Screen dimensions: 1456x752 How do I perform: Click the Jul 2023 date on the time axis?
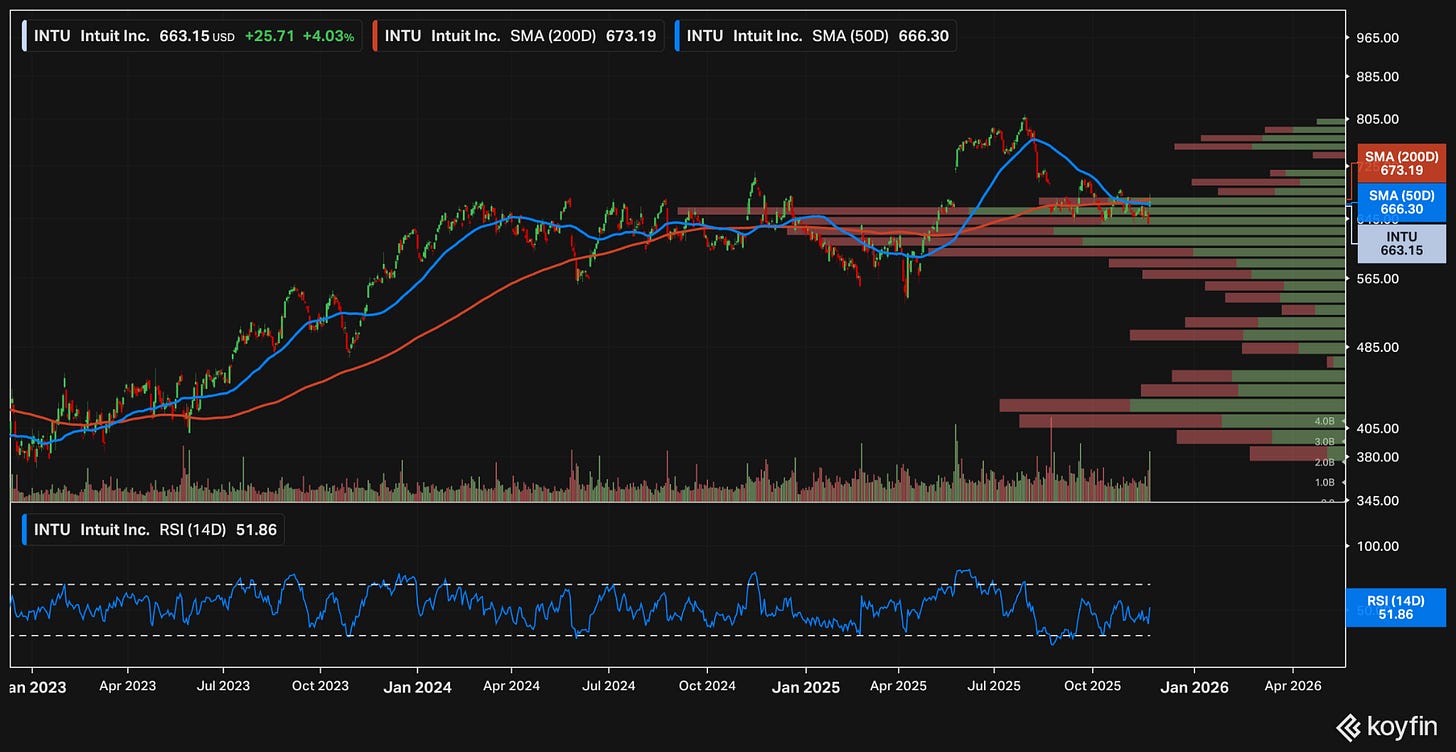223,687
